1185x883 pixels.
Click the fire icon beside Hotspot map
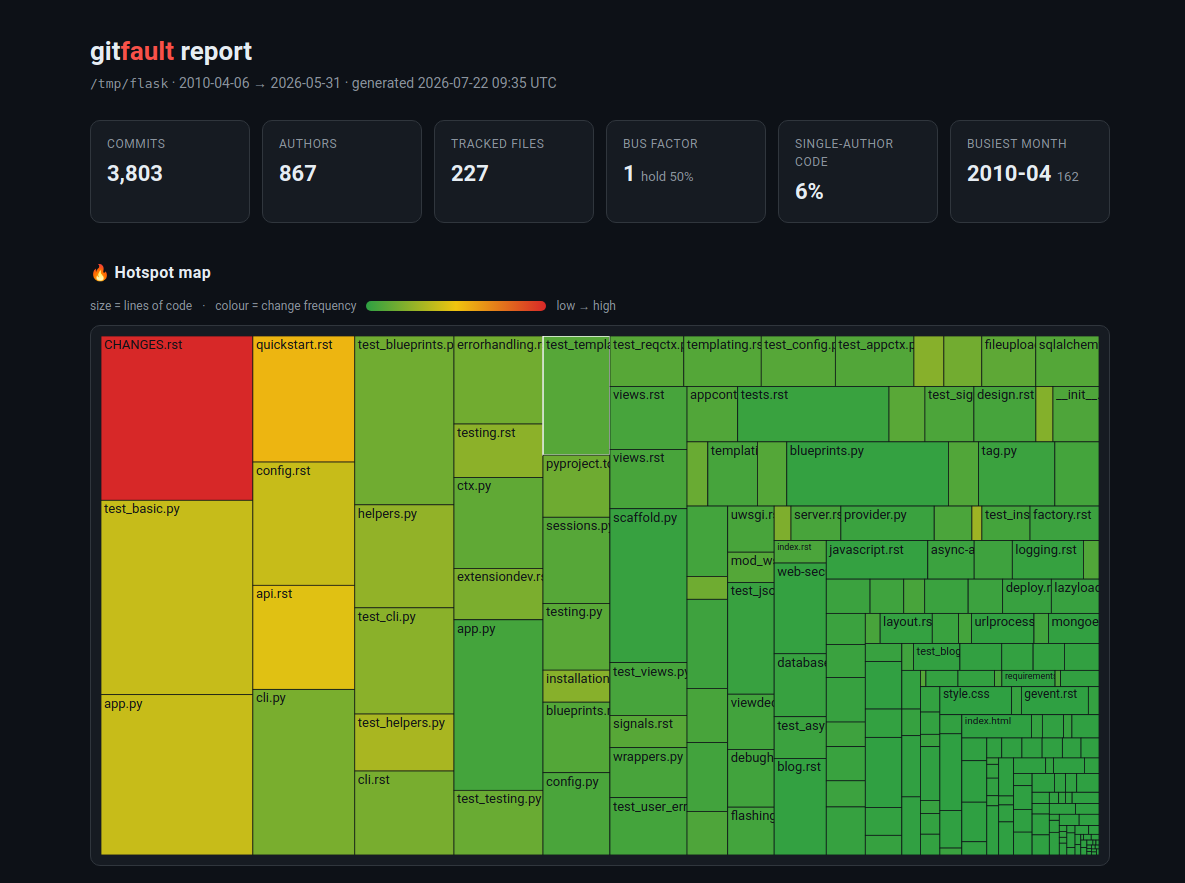point(100,273)
